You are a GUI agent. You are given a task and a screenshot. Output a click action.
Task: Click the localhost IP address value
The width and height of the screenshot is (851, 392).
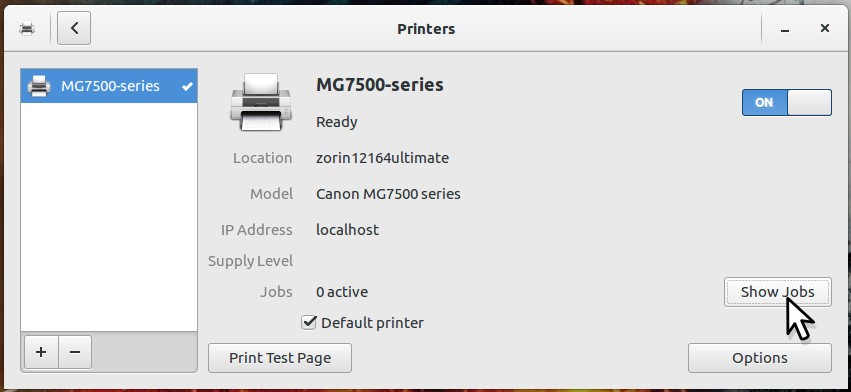point(347,230)
